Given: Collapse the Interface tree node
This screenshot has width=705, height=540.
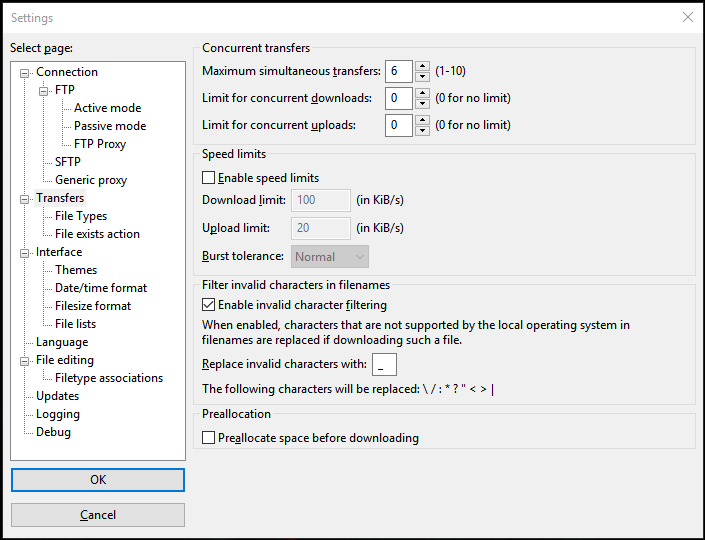Looking at the screenshot, I should (25, 252).
